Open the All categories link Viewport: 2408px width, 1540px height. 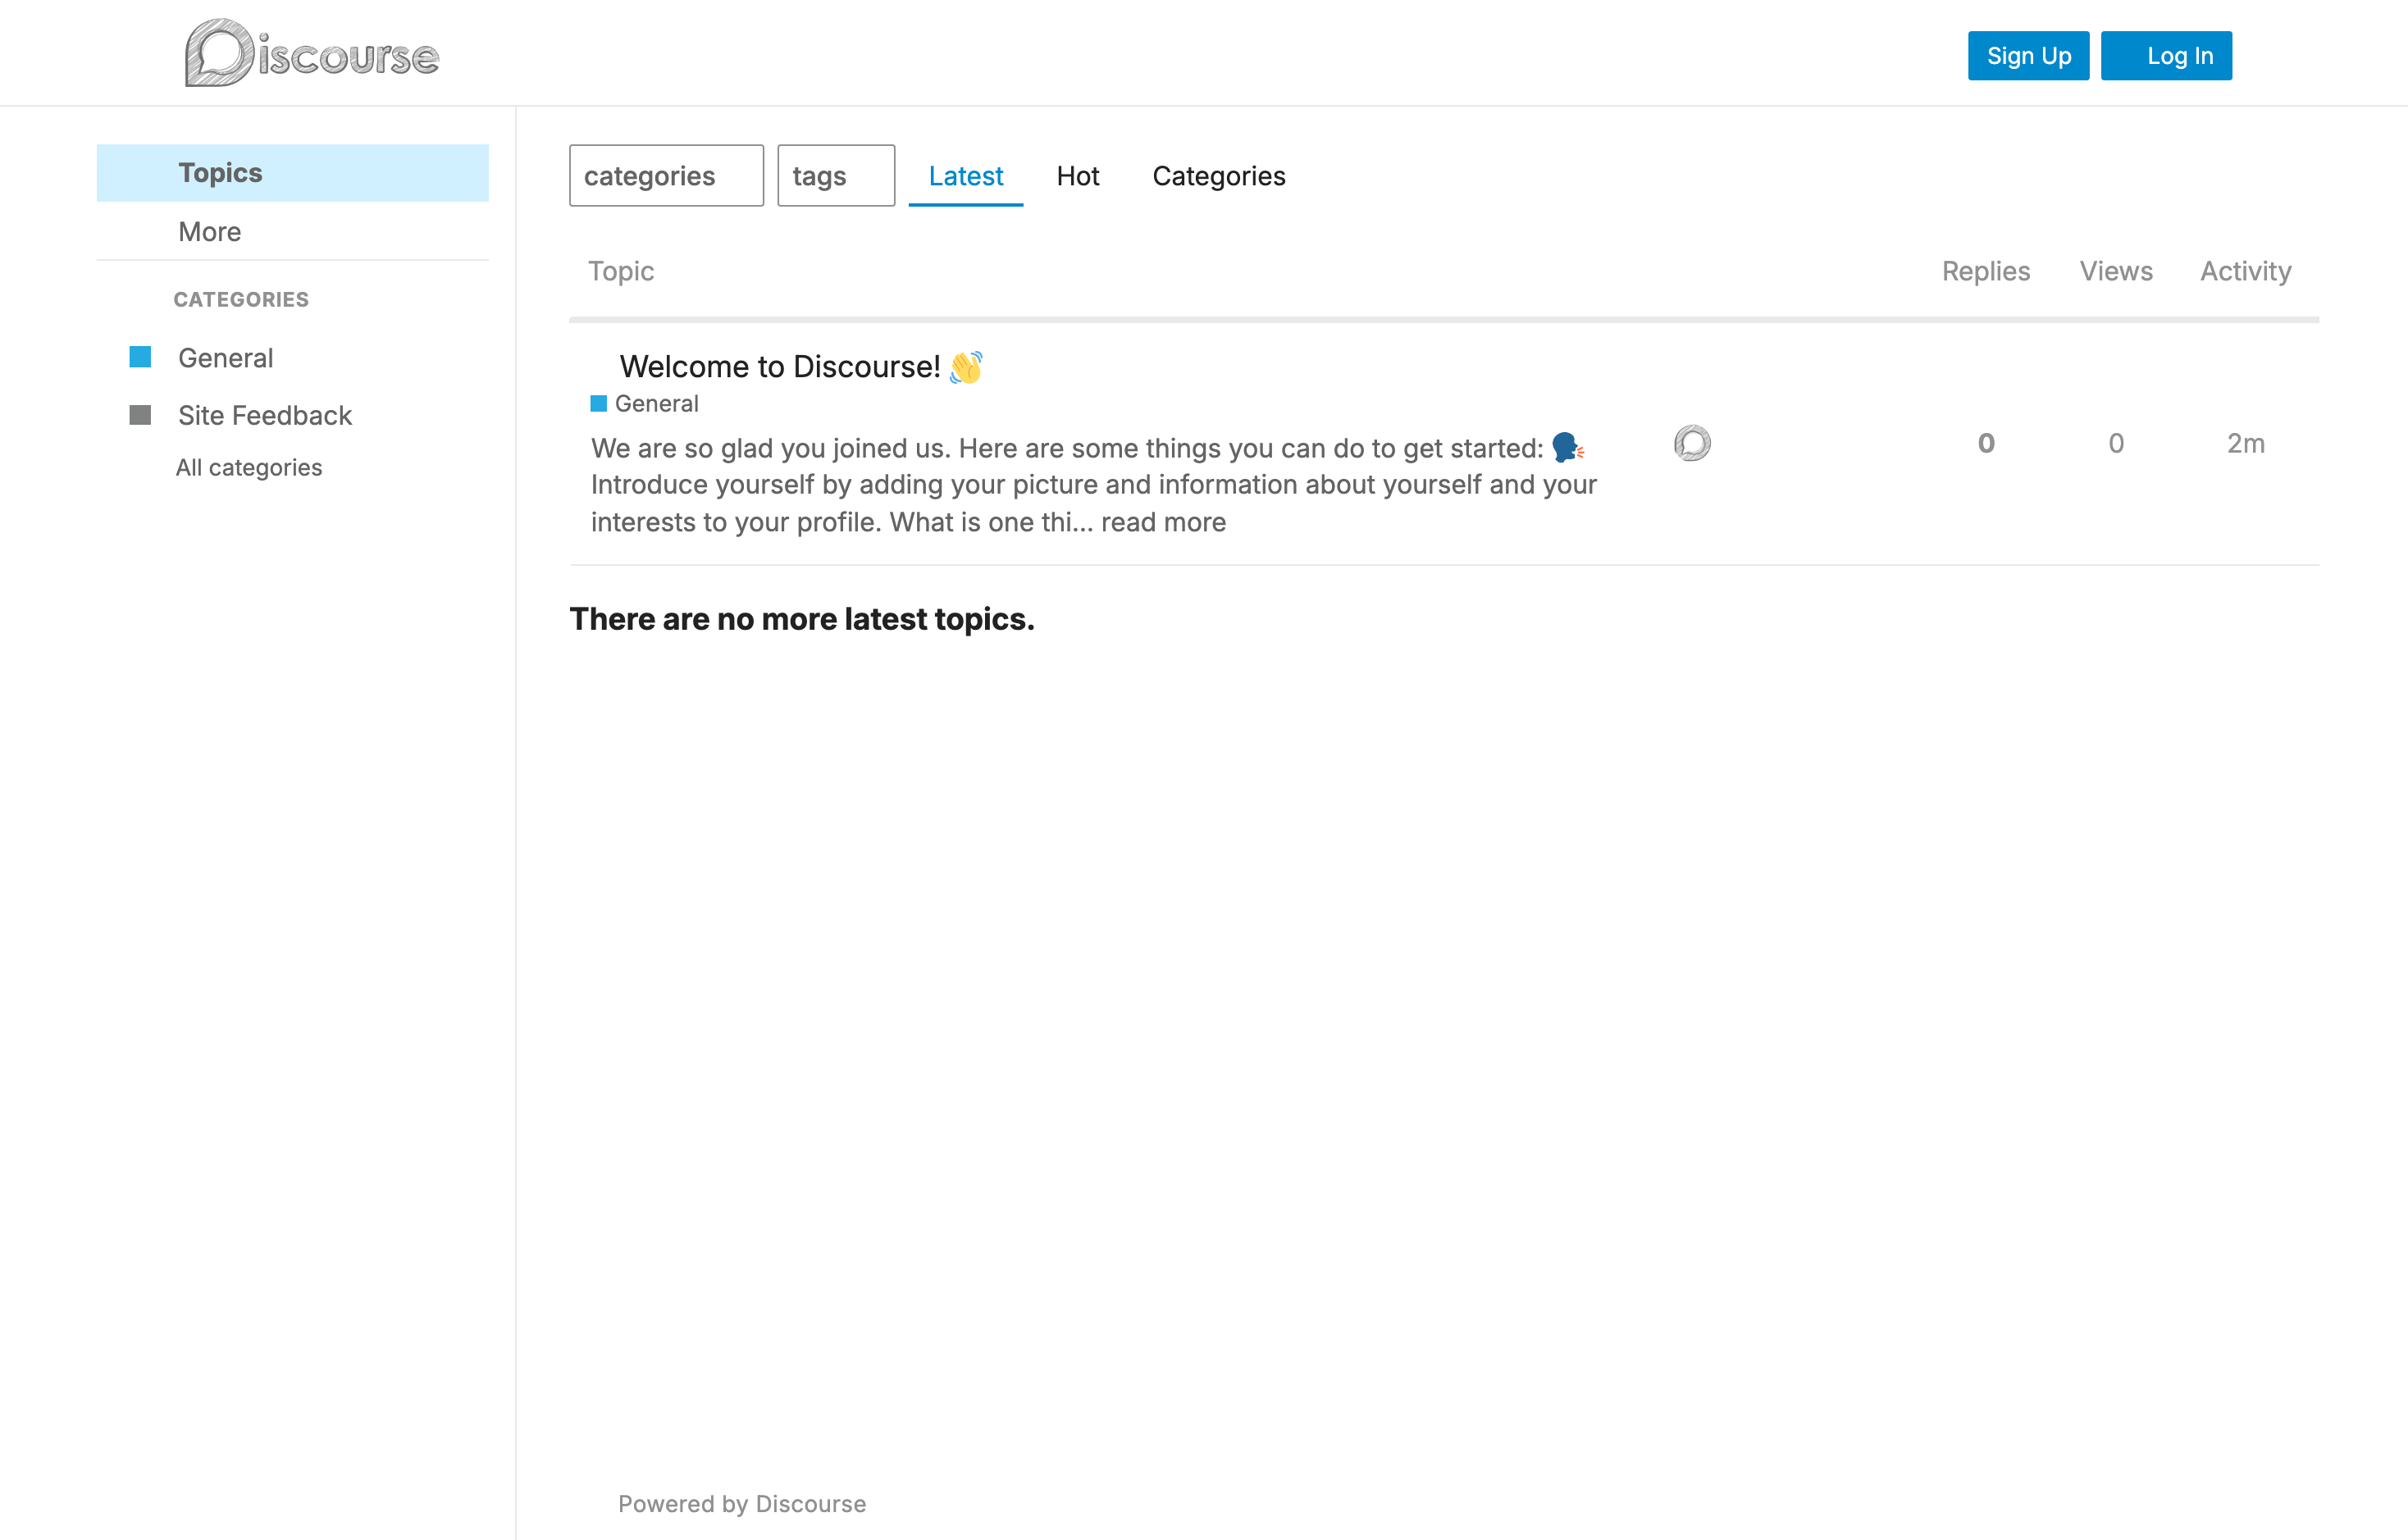pos(248,467)
